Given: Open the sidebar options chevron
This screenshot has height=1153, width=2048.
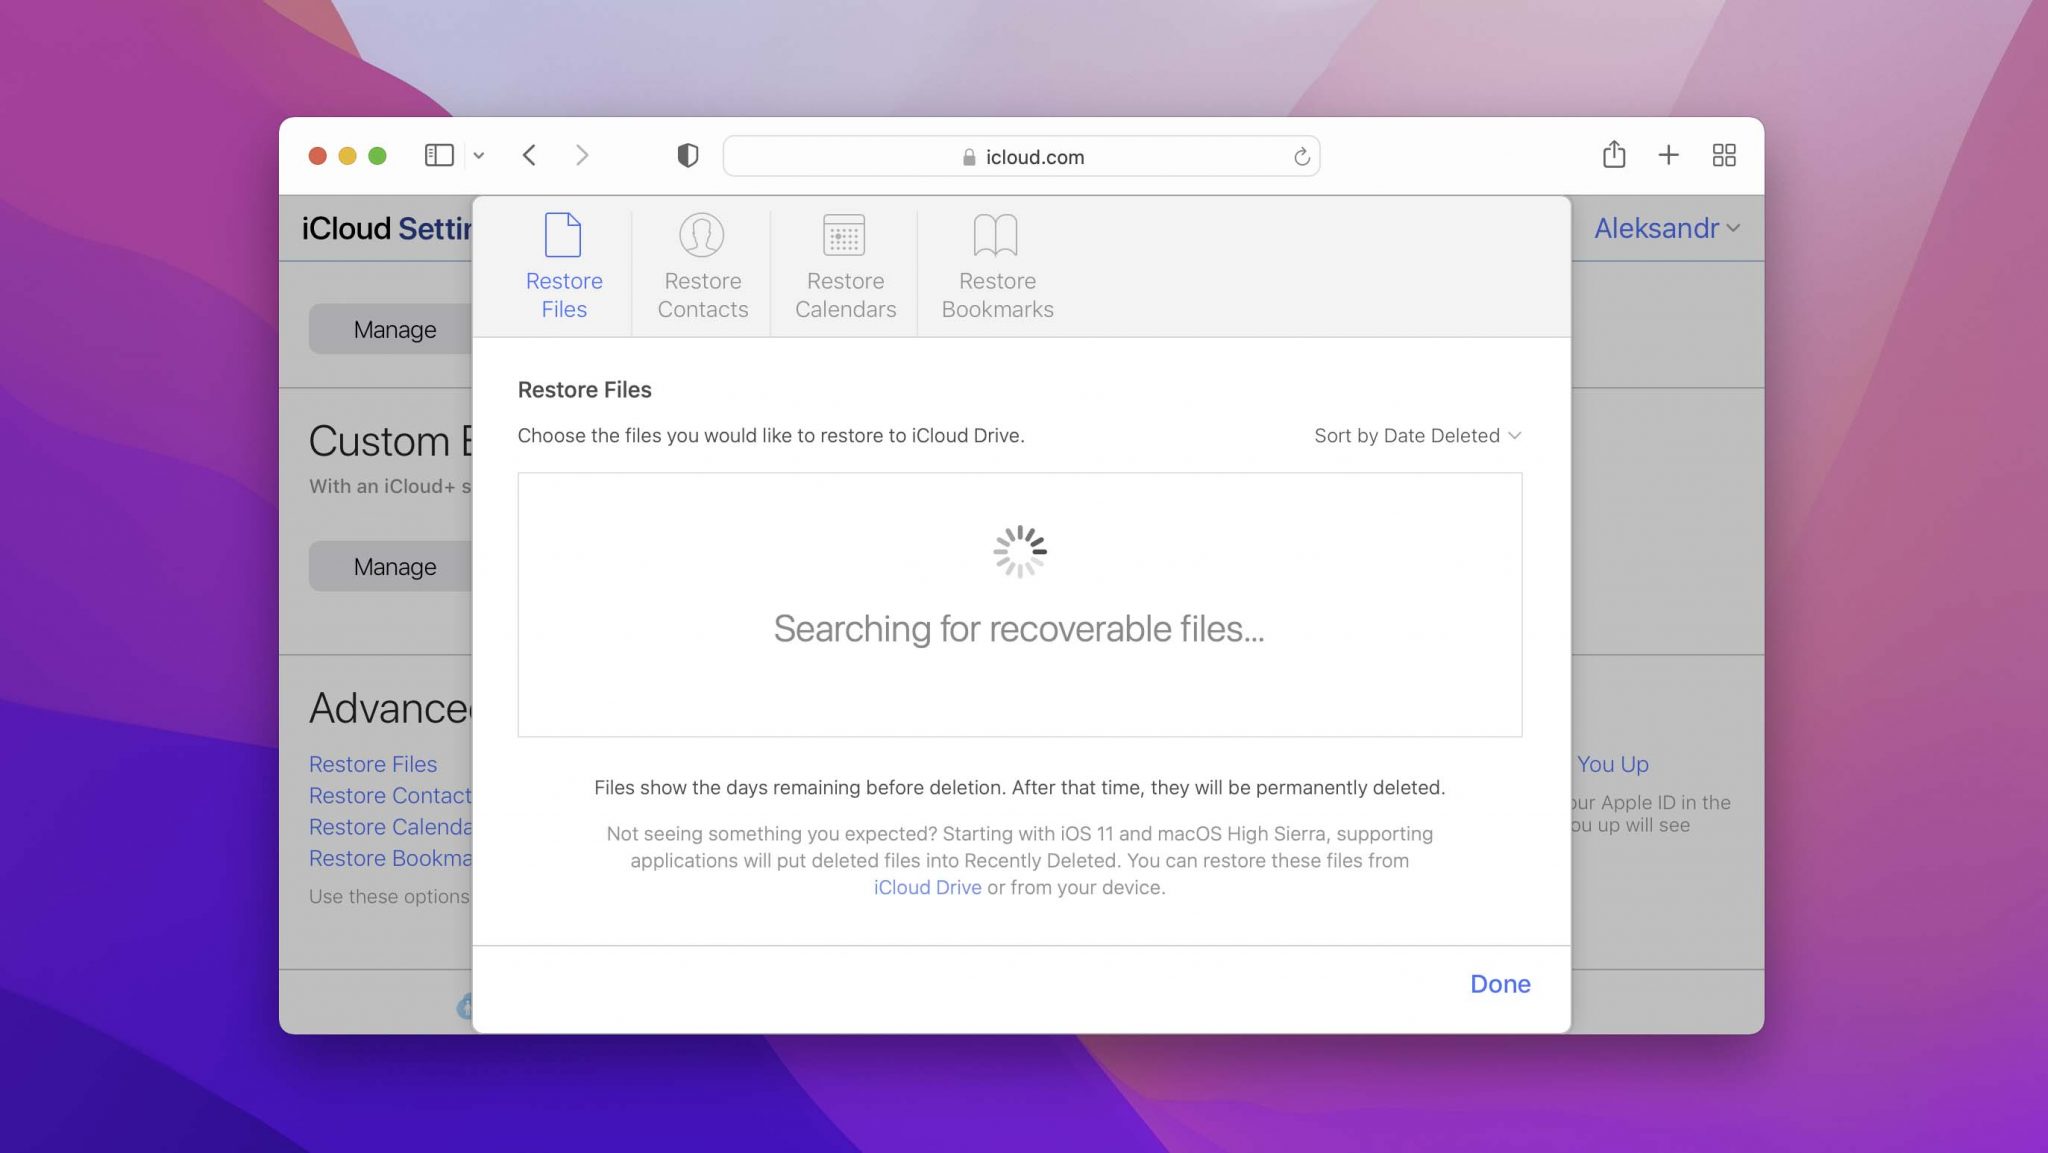Looking at the screenshot, I should coord(479,156).
